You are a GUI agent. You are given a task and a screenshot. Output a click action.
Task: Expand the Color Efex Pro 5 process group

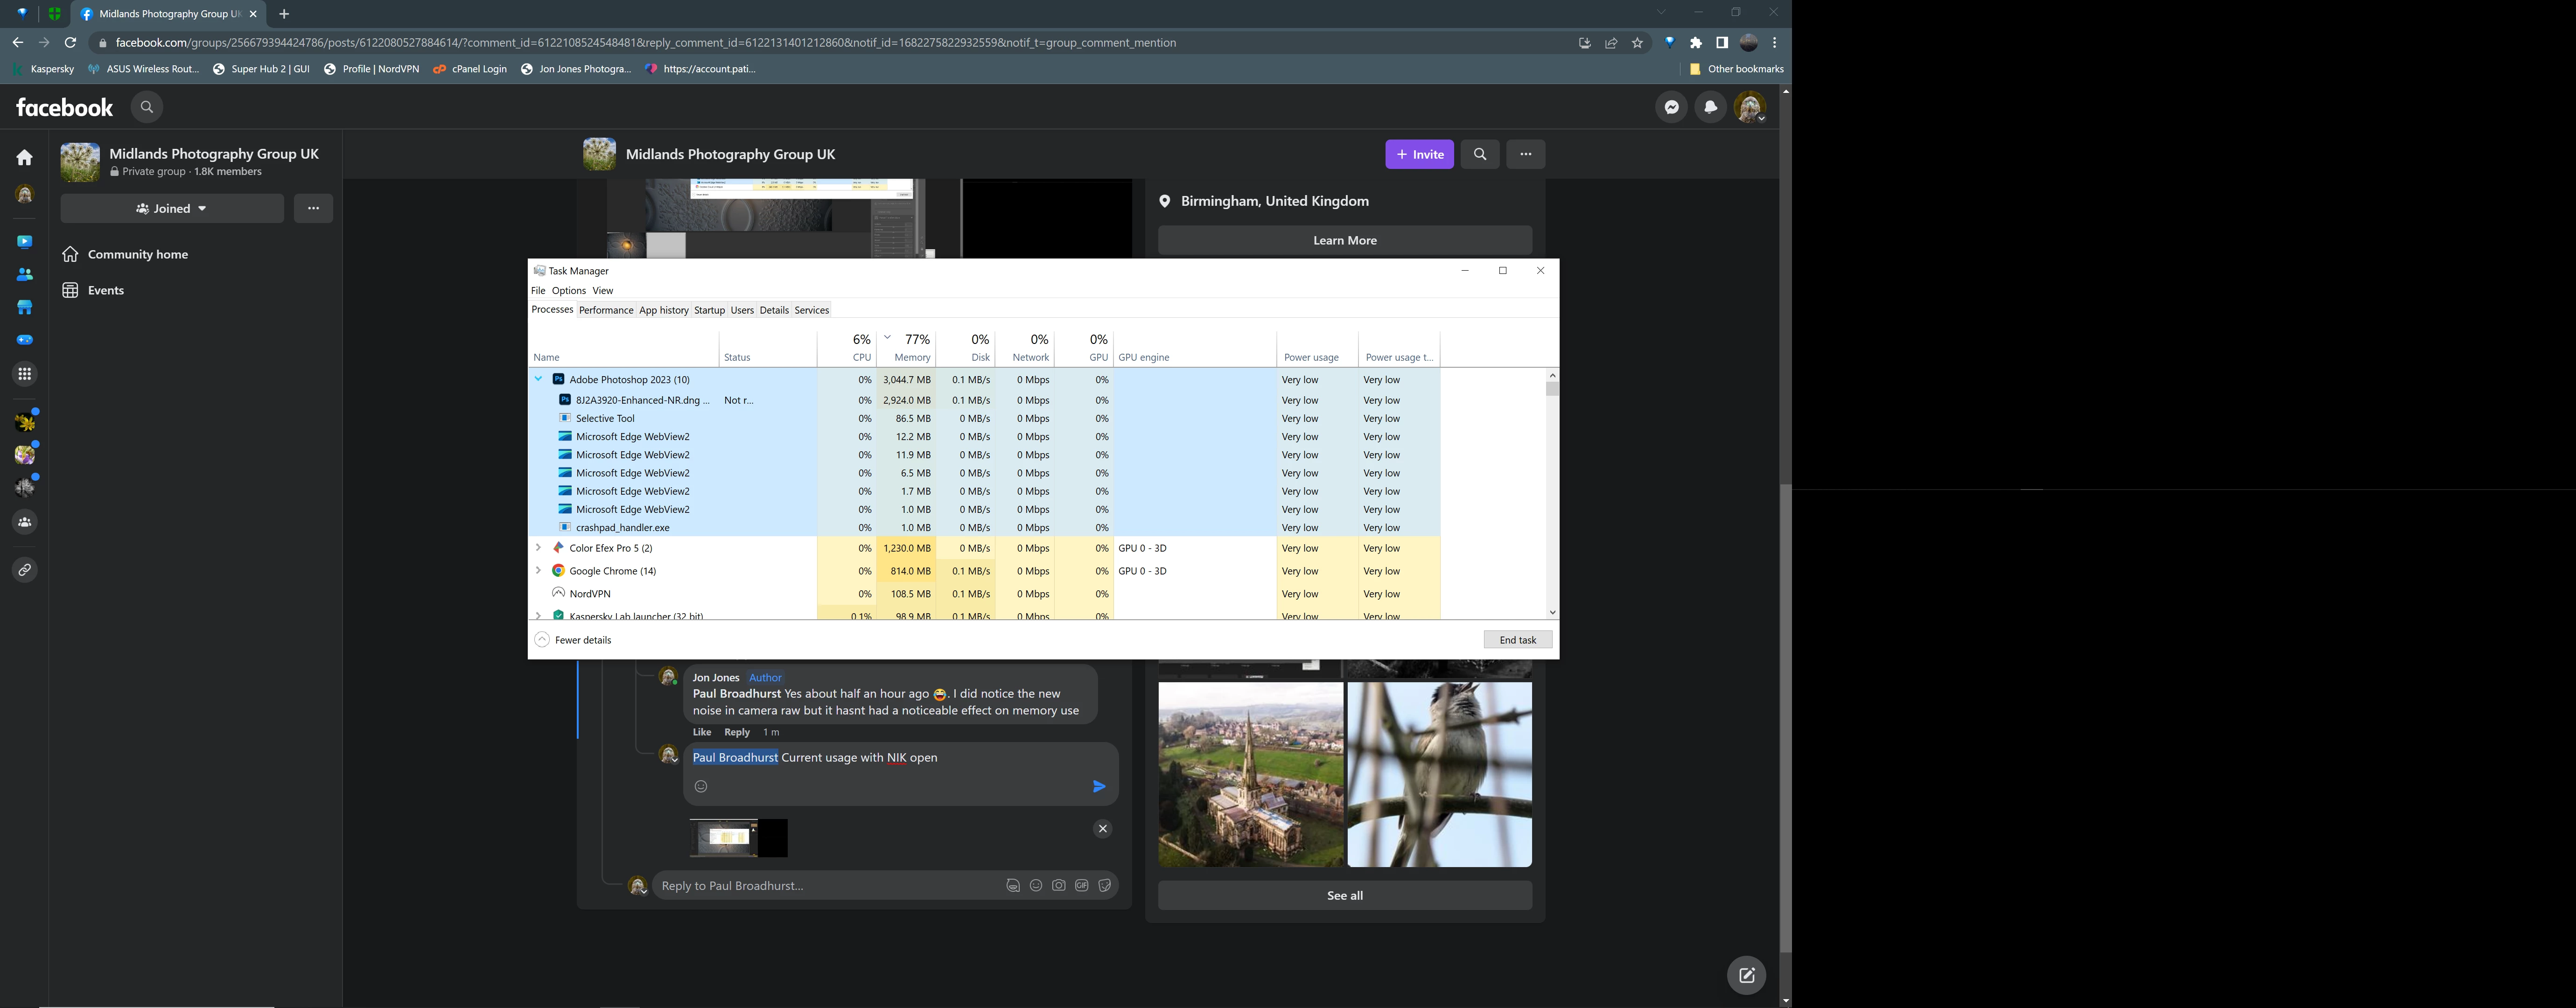(x=538, y=548)
